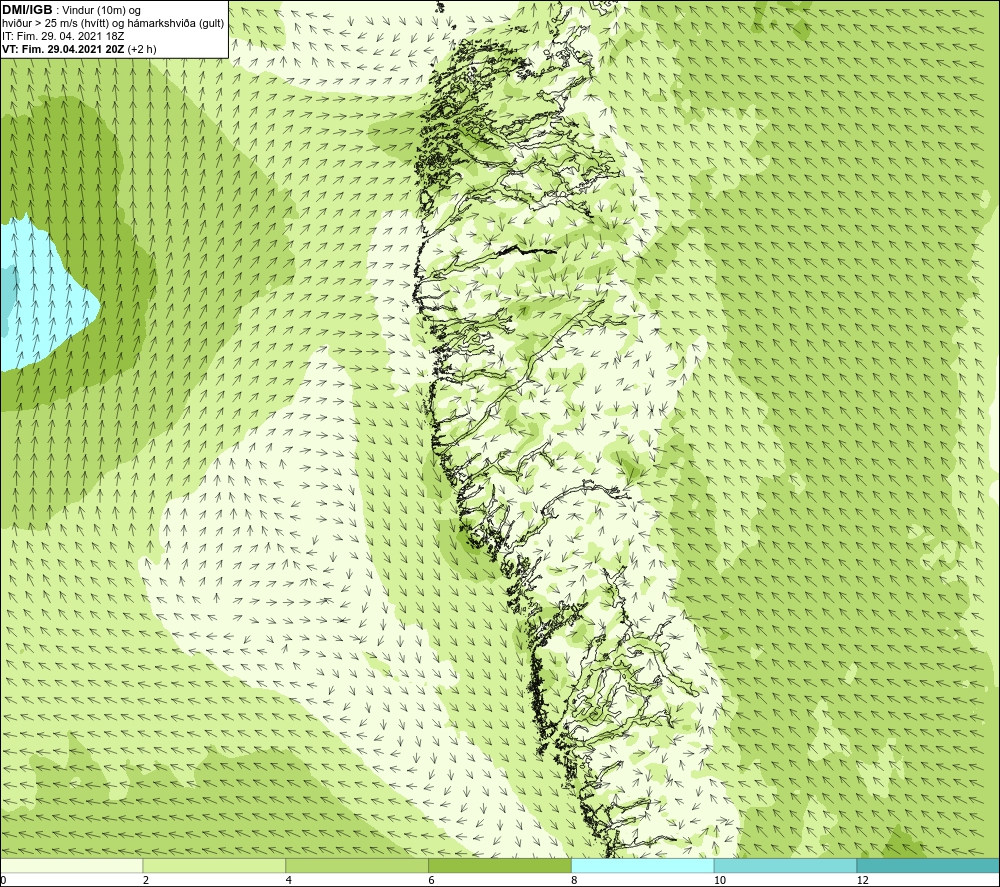Click the legend scale label '12'

[x=863, y=880]
